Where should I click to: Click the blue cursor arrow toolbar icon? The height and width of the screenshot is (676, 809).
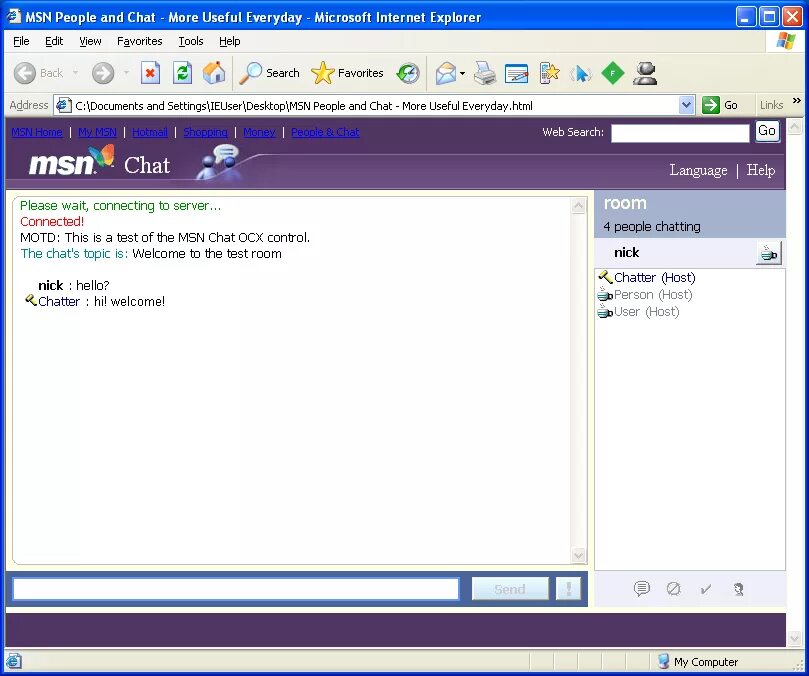[581, 73]
